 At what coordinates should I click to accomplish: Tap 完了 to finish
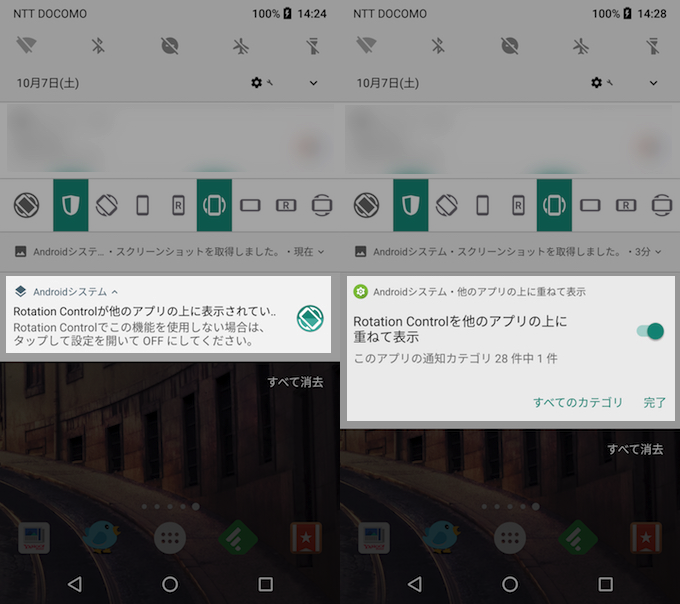[654, 402]
